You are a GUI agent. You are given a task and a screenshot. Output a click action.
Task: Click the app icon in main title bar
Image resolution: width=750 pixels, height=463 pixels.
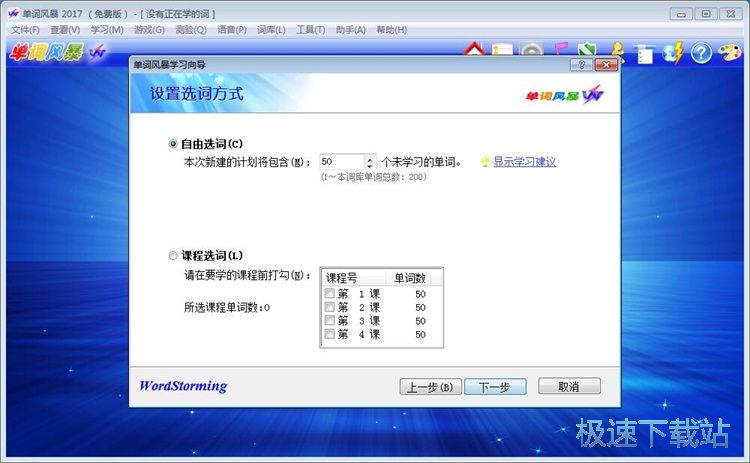pyautogui.click(x=13, y=13)
